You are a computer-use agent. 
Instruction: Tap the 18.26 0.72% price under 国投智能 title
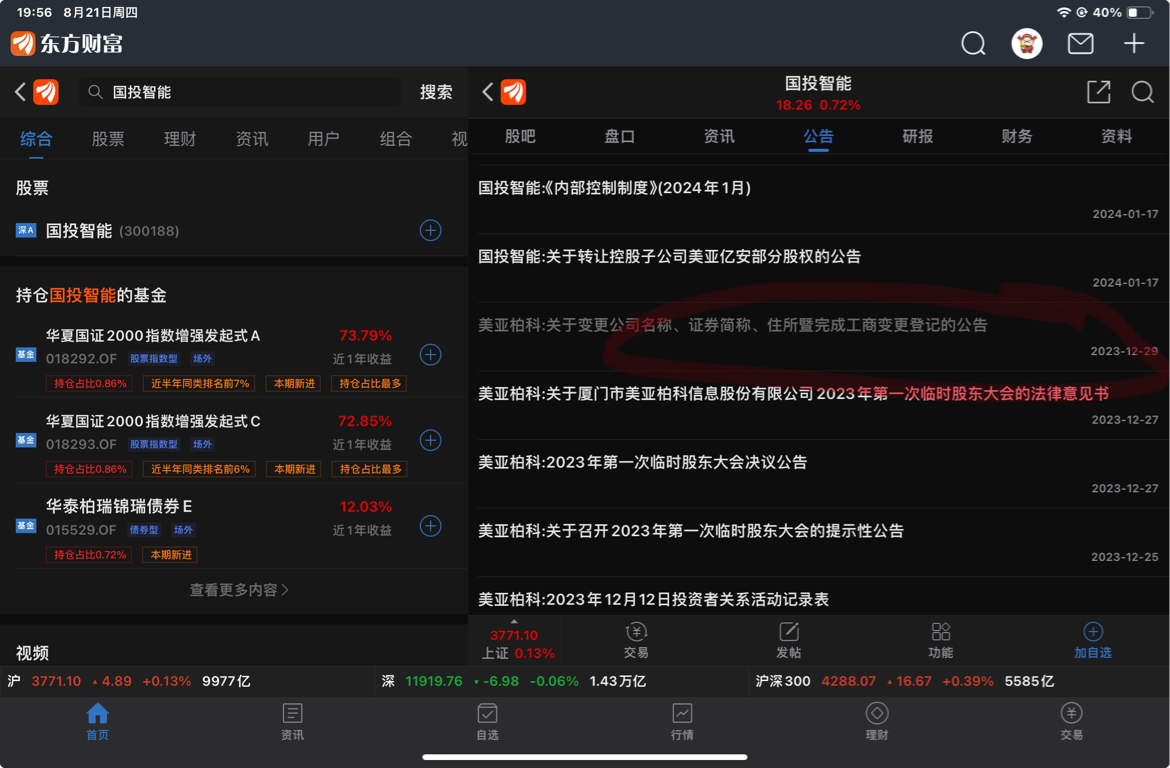pos(818,105)
